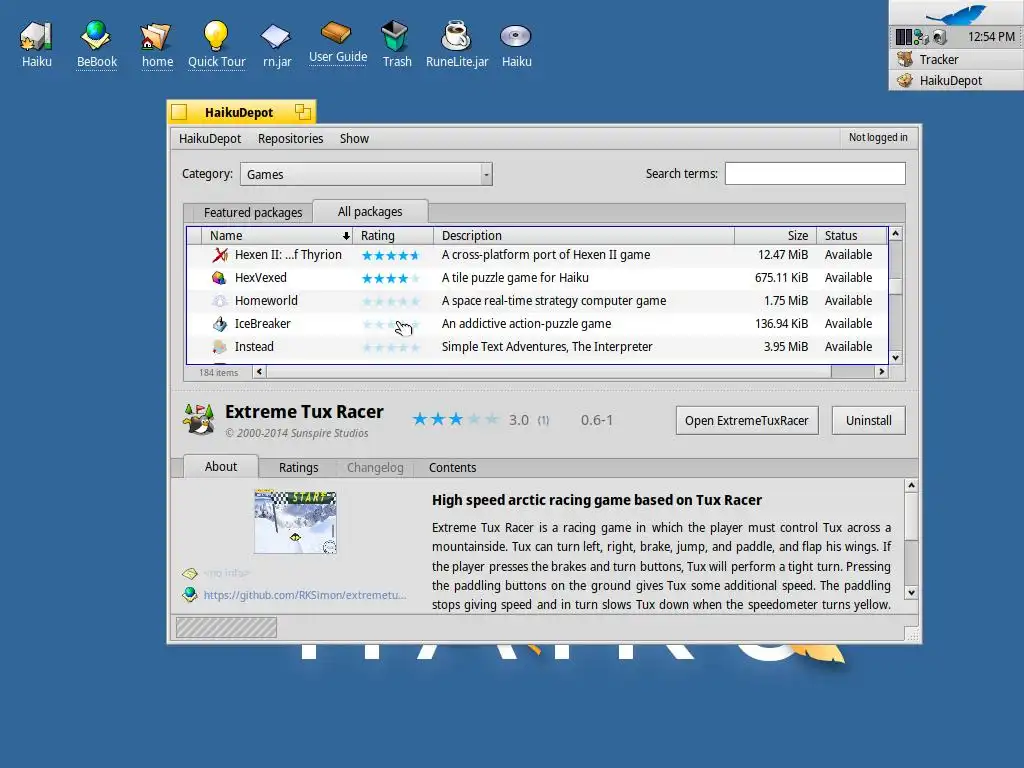Select the HexVexed row name
Screen dimensions: 1024x768
pos(261,278)
